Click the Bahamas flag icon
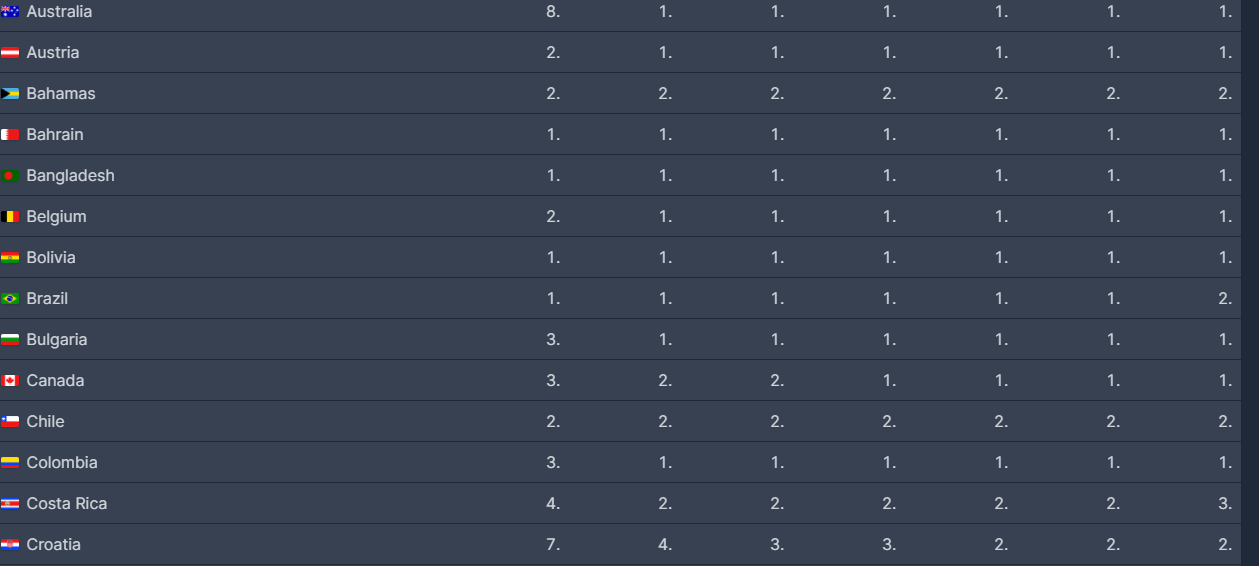 pyautogui.click(x=10, y=94)
